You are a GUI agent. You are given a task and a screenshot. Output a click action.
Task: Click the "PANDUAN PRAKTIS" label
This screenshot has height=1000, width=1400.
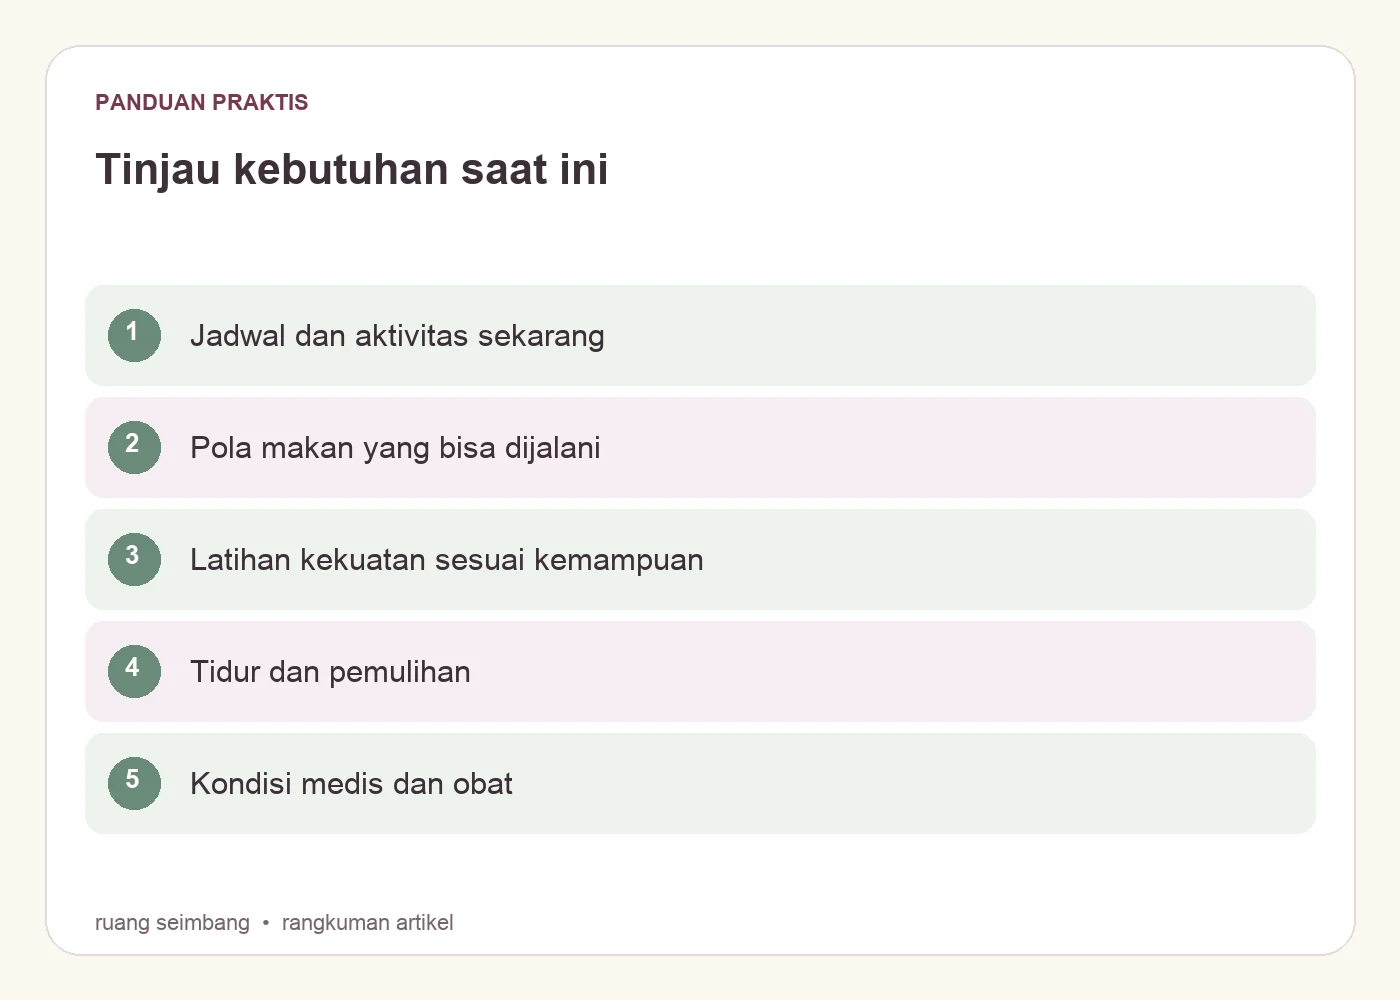(202, 102)
